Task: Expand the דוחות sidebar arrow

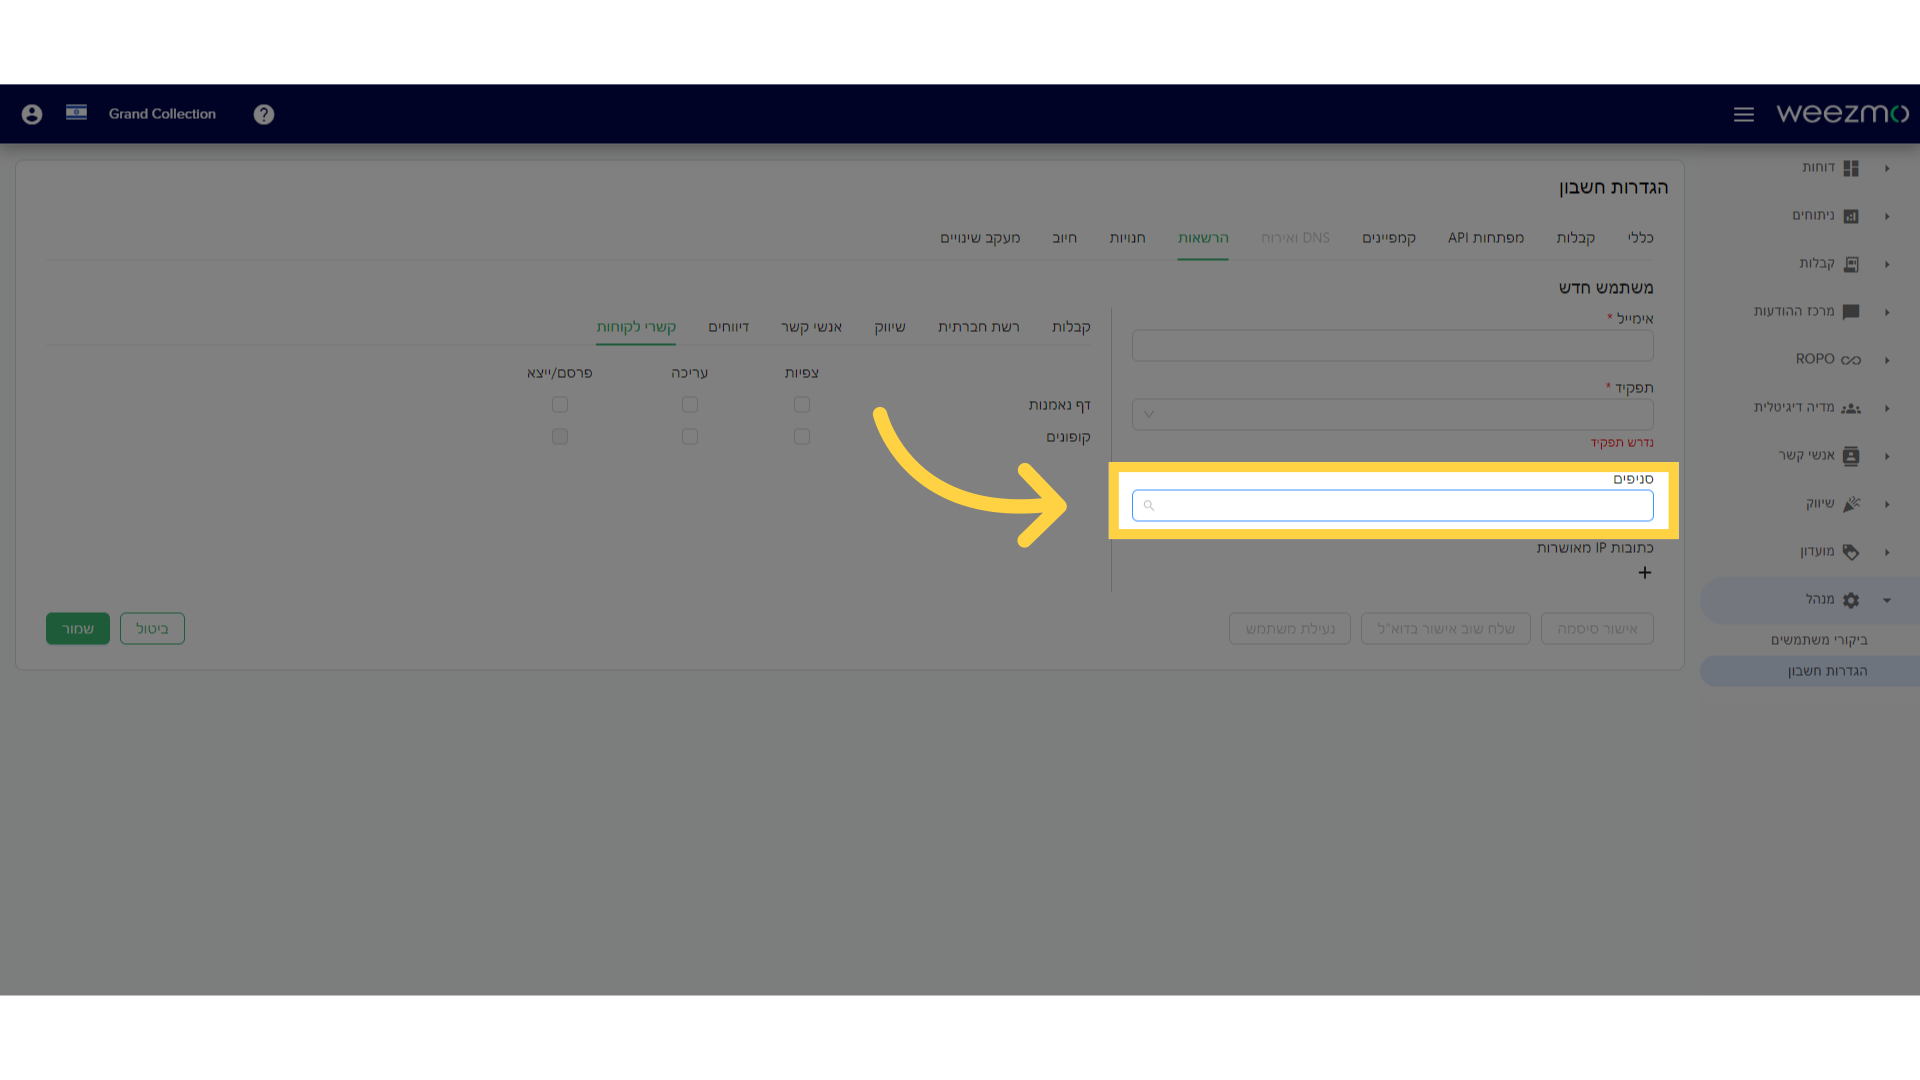Action: click(1887, 168)
